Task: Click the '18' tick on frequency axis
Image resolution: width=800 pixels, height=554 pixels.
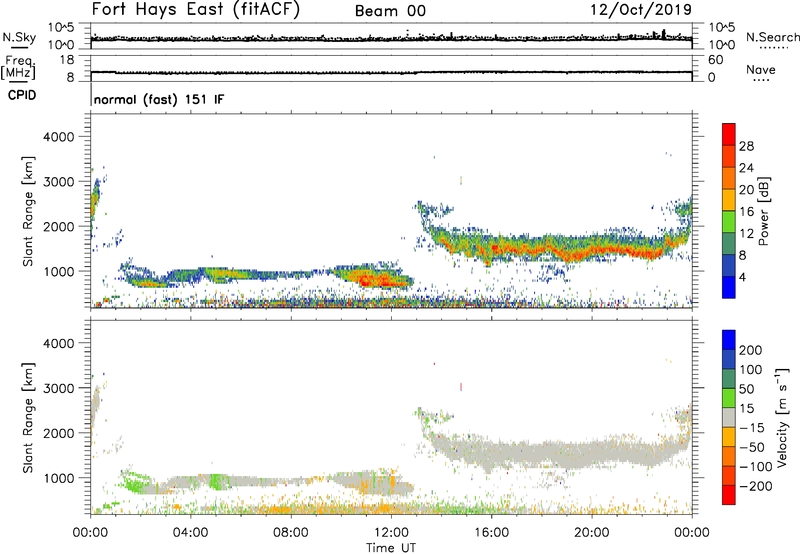Action: [67, 60]
